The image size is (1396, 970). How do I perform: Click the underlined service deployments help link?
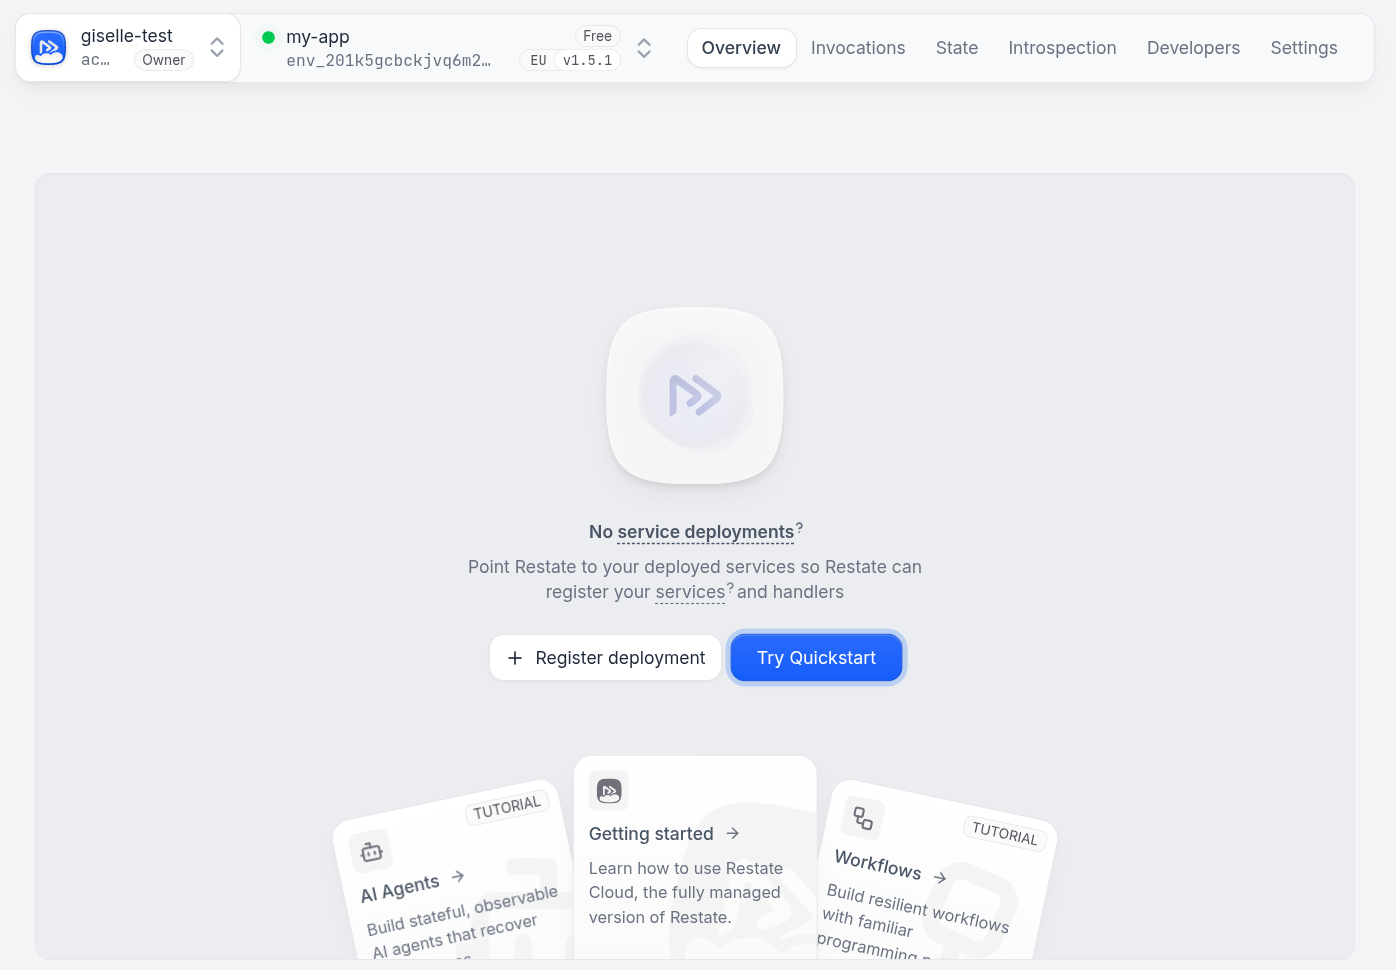tap(704, 532)
